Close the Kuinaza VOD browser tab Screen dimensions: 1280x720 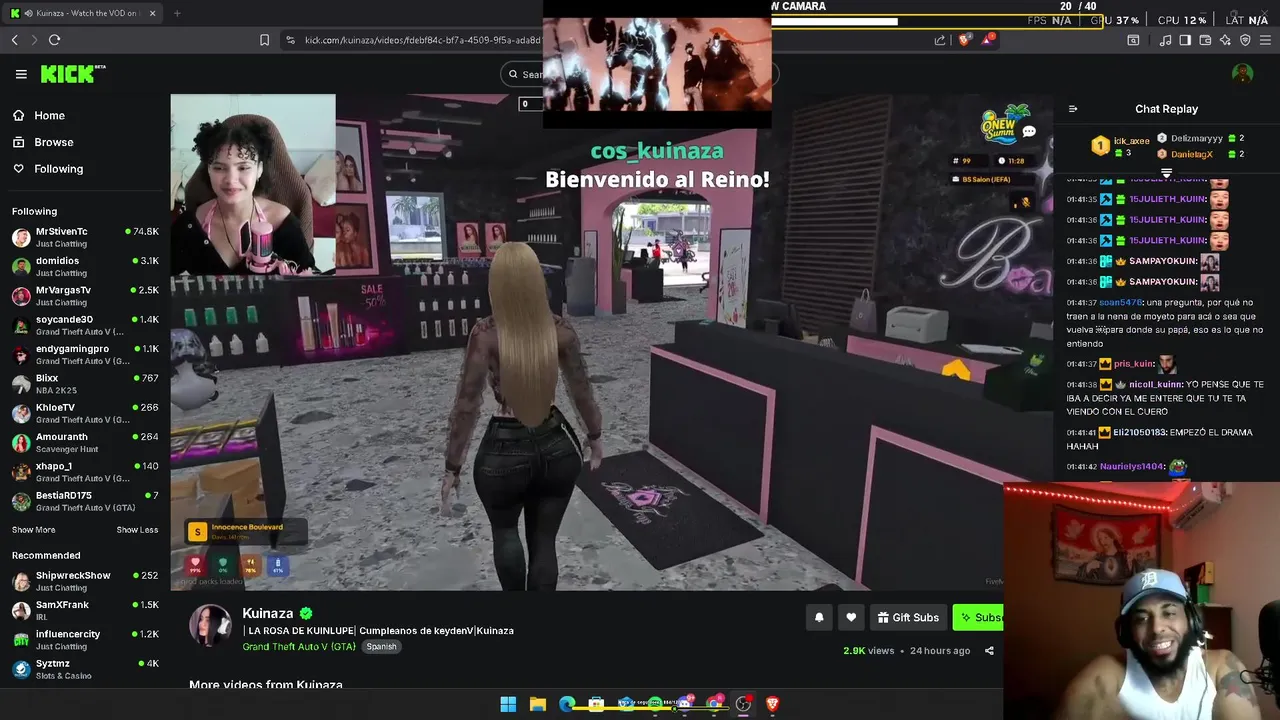tap(153, 13)
